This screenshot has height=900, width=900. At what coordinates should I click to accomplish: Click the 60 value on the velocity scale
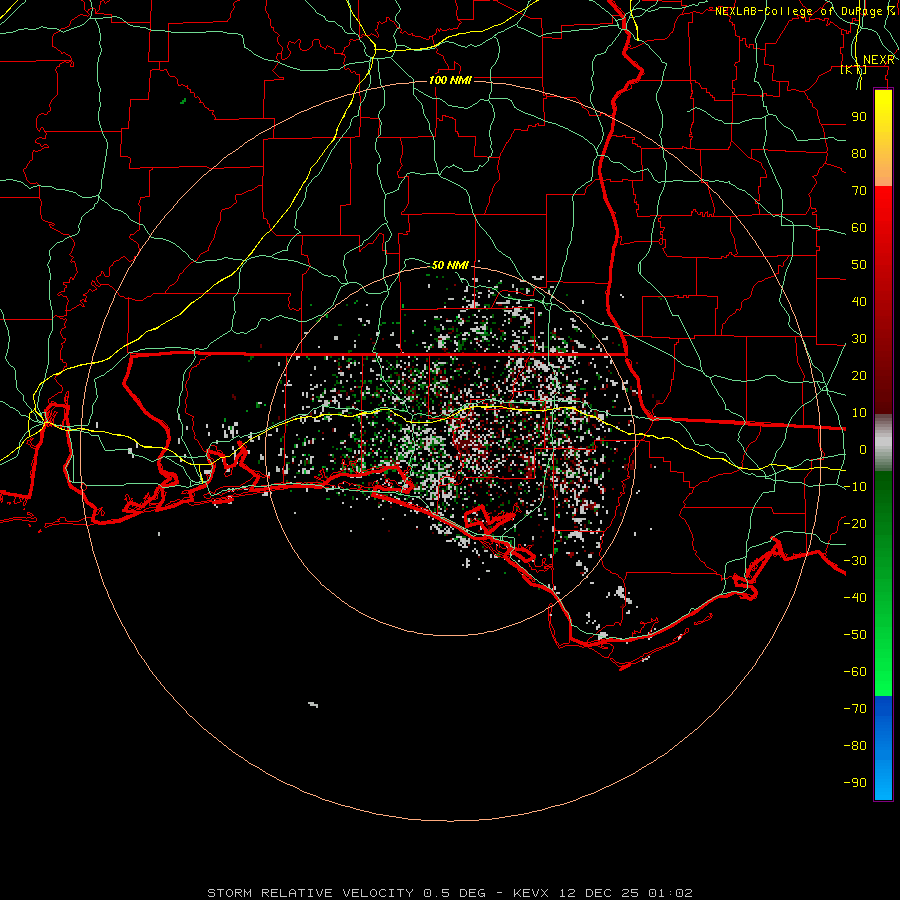[859, 228]
